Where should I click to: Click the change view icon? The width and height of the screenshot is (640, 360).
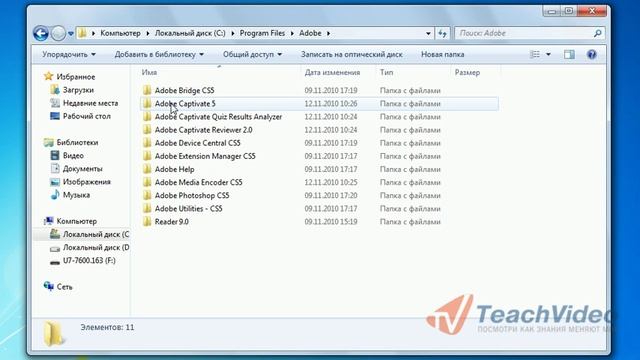535,54
